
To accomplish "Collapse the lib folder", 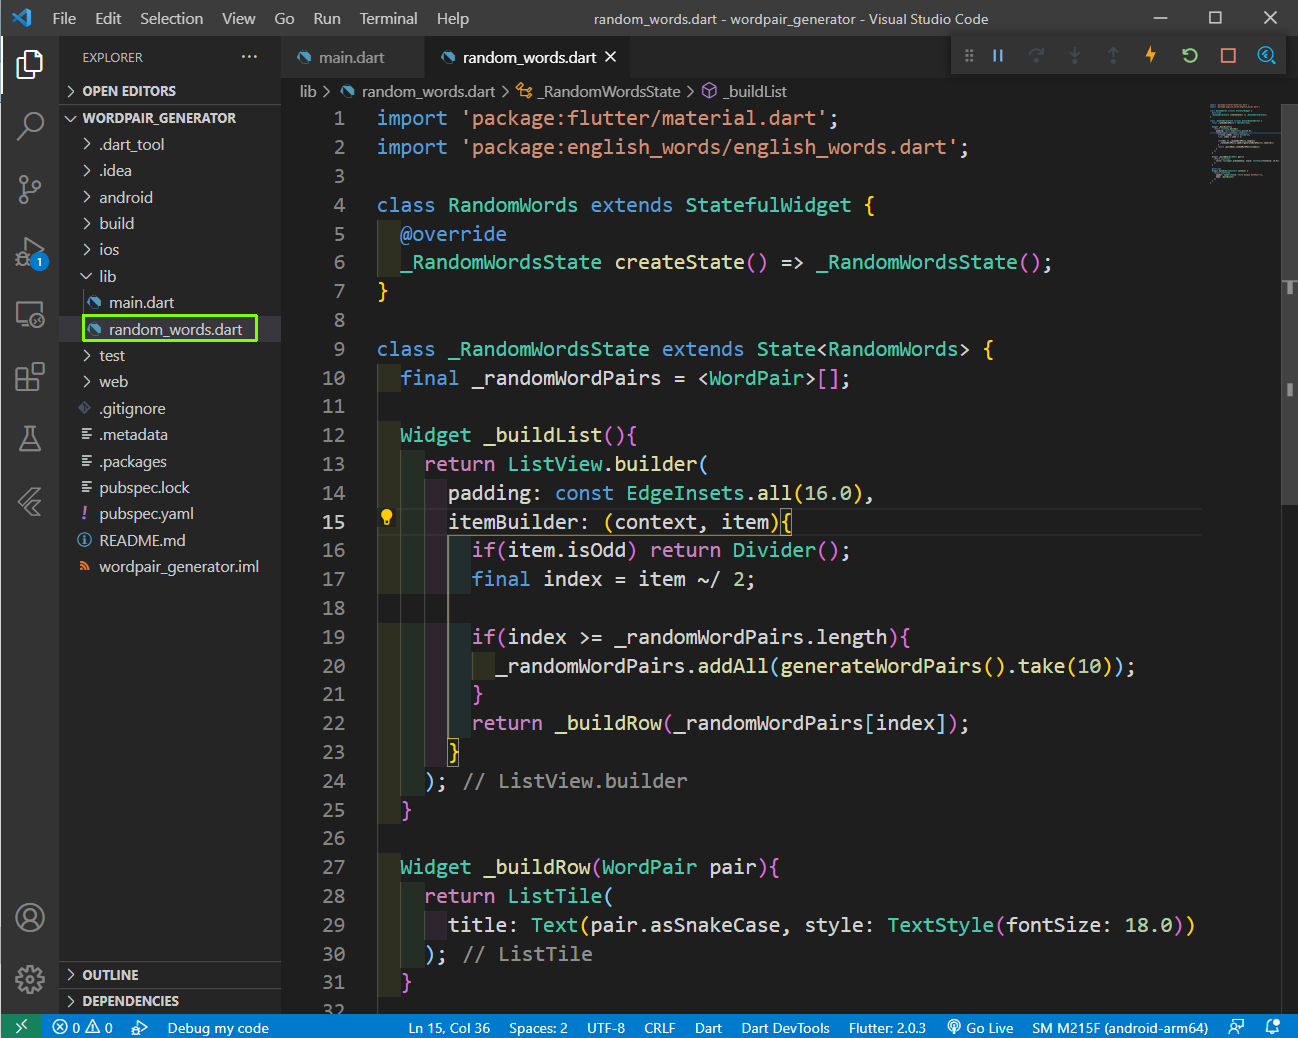I will click(x=170, y=276).
